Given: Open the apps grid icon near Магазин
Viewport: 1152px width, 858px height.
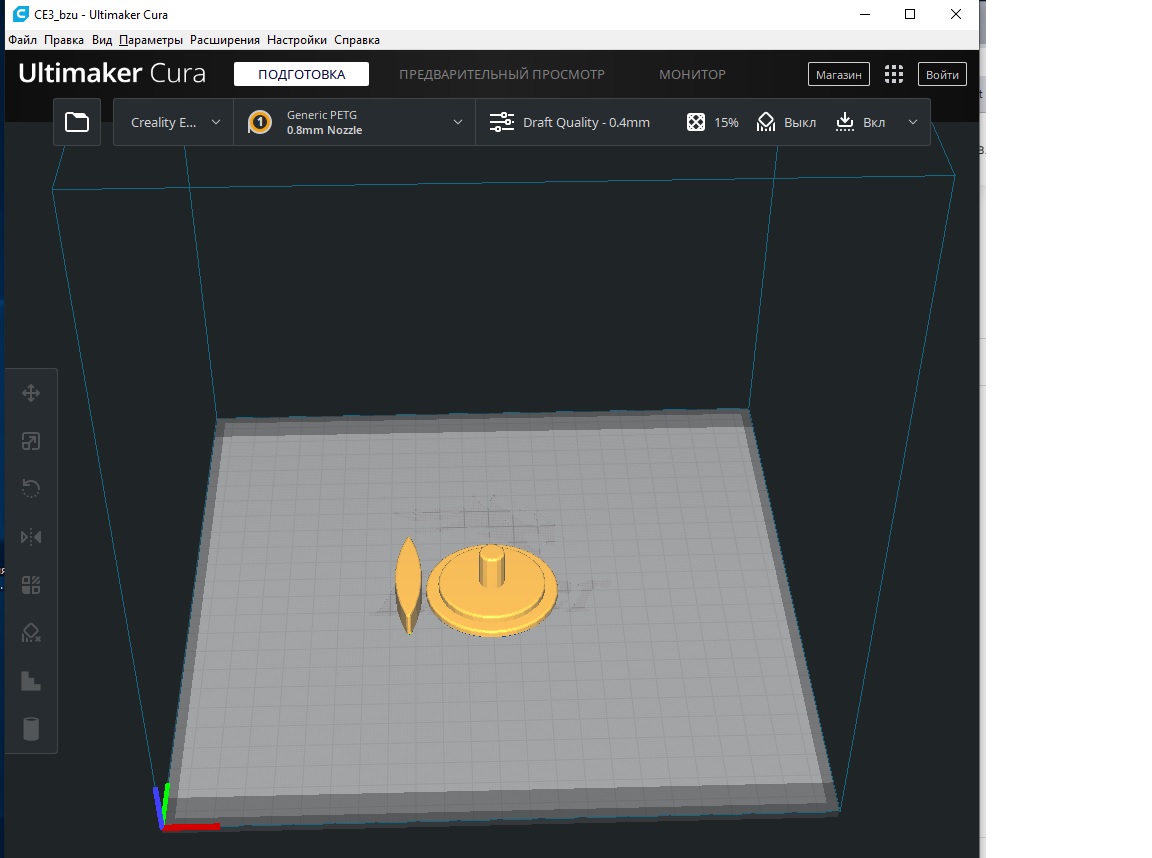Looking at the screenshot, I should click(x=894, y=74).
